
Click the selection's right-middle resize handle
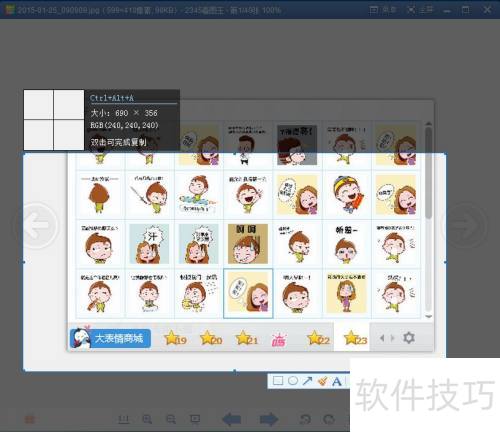pos(445,262)
